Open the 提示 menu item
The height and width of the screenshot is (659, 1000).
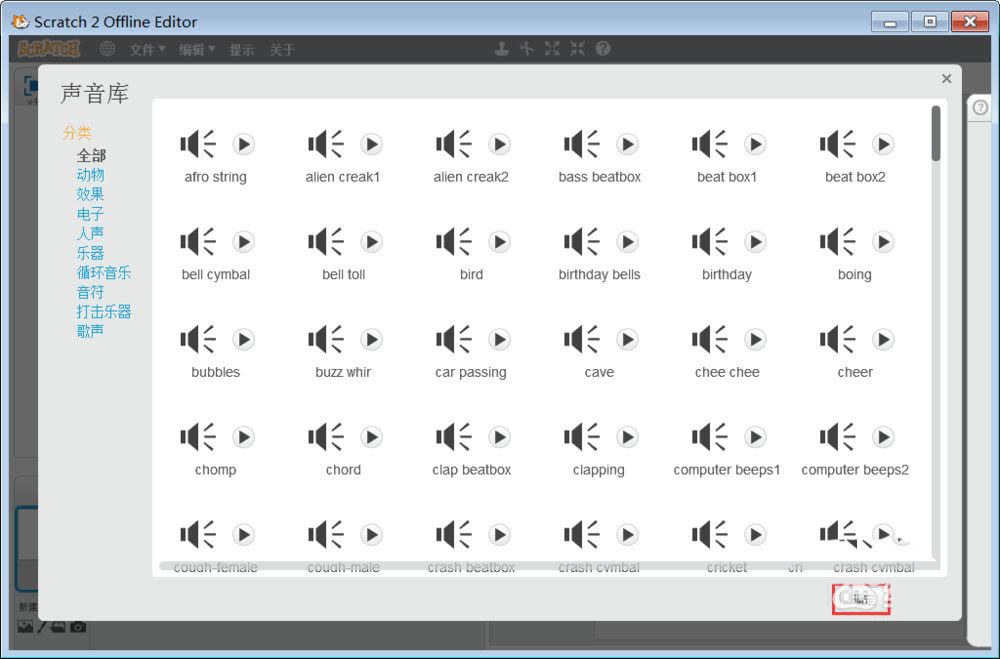(x=242, y=49)
